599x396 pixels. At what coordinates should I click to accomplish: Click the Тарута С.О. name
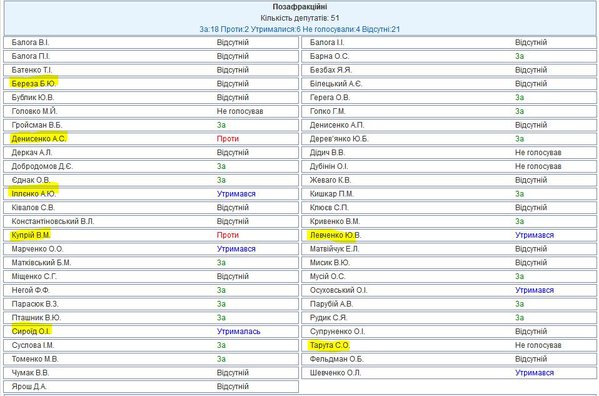pyautogui.click(x=329, y=345)
